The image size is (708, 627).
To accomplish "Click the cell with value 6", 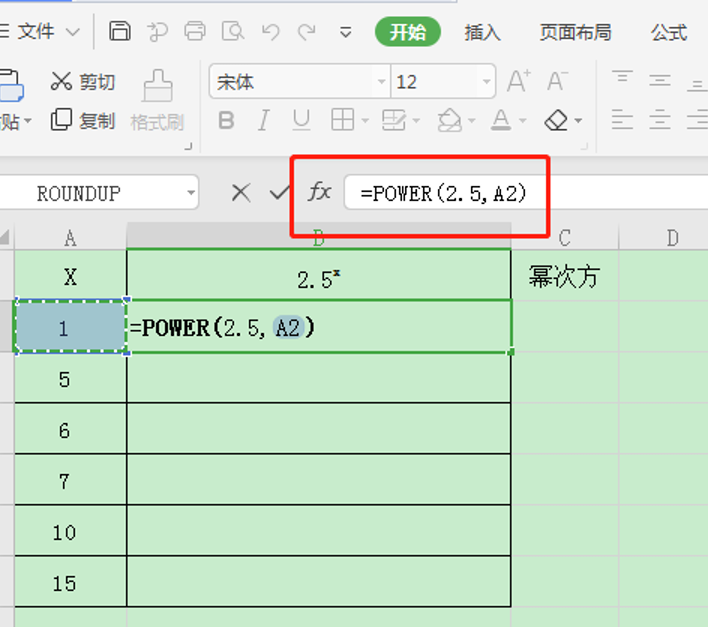I will 70,429.
